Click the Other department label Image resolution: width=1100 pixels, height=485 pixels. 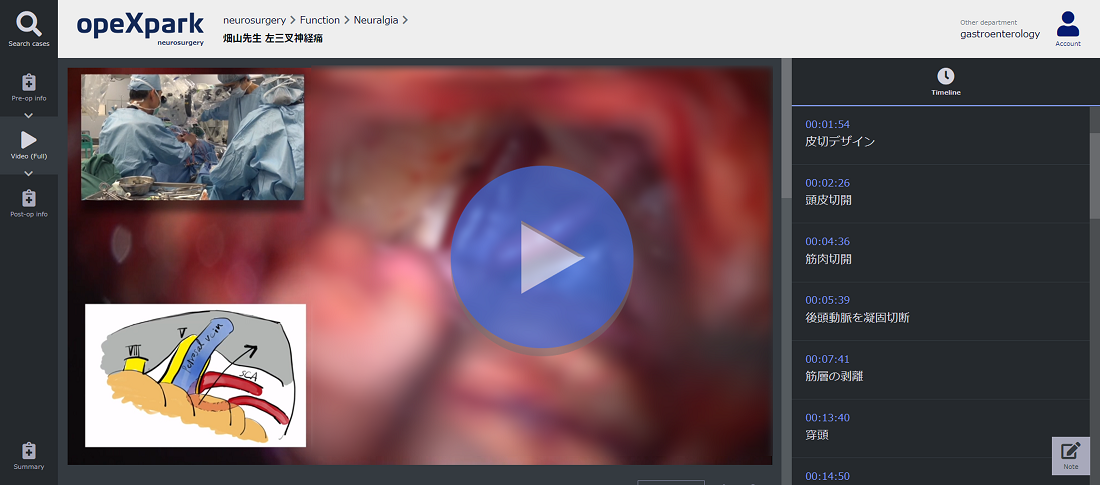click(x=988, y=22)
